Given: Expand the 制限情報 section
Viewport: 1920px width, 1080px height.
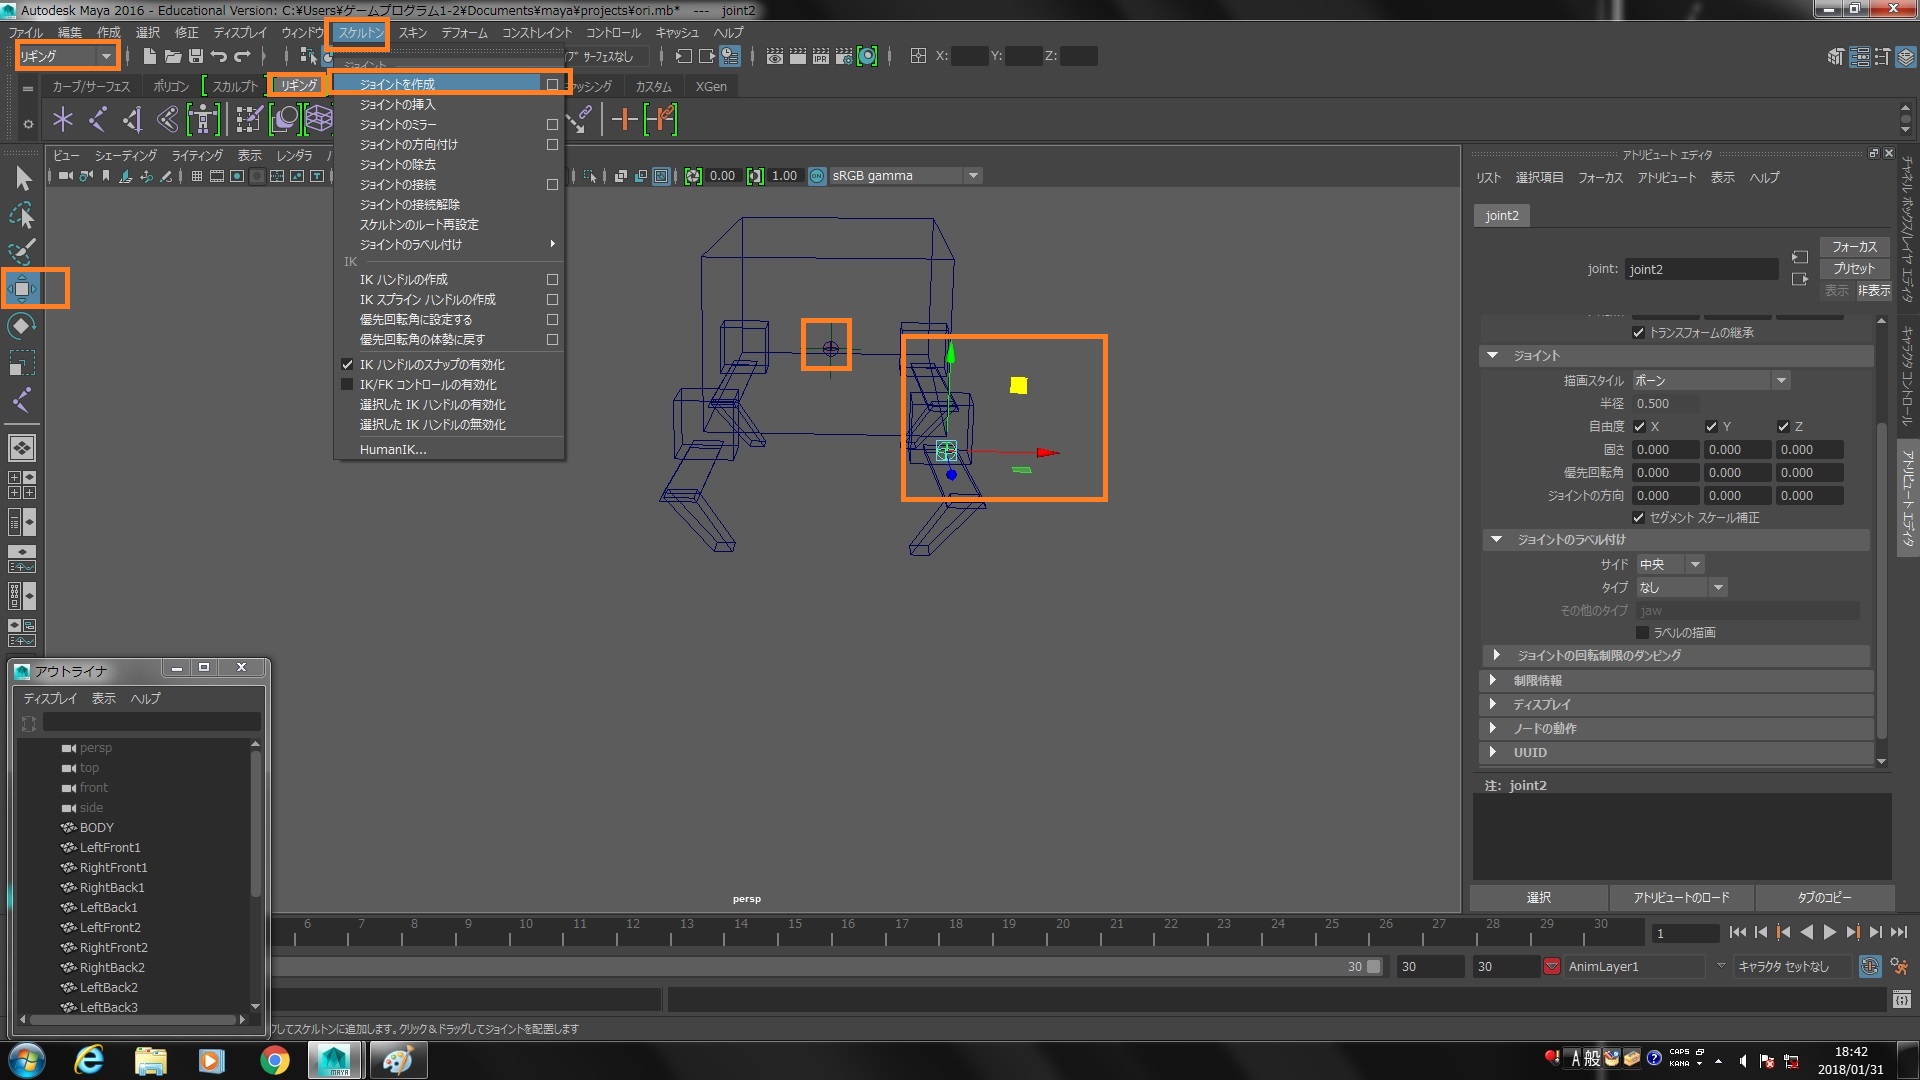Looking at the screenshot, I should 1676,681.
